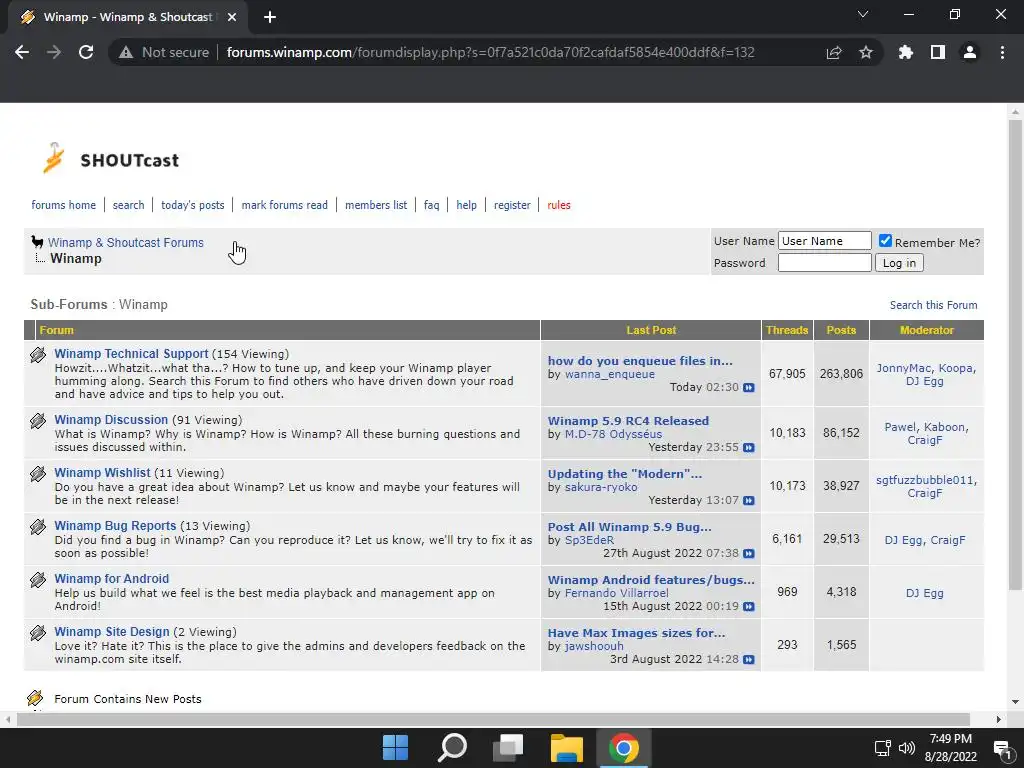Viewport: 1024px width, 768px height.
Task: Toggle Chrome side panel icon
Action: tap(938, 52)
